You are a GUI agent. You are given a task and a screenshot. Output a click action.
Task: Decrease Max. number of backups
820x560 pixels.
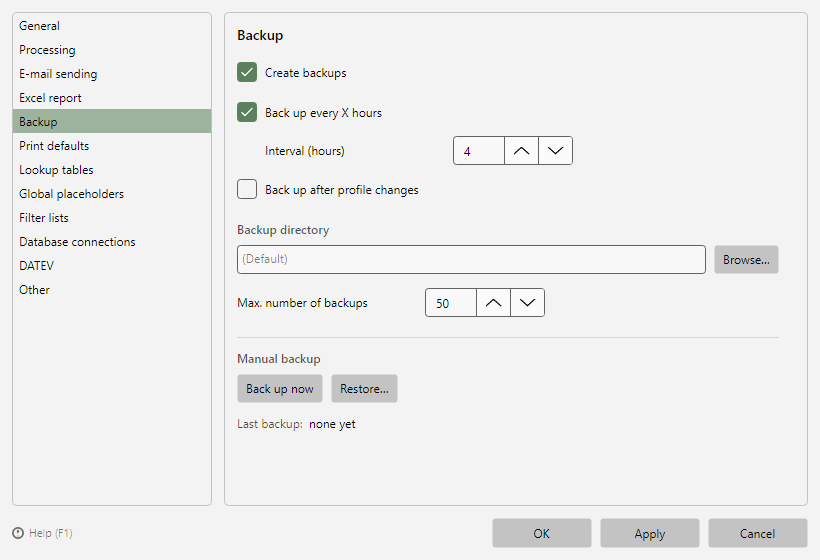click(527, 303)
